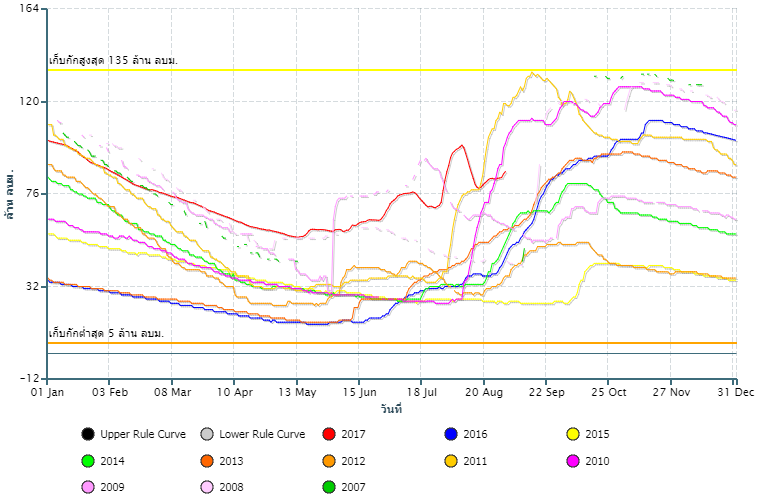
Task: Click the pink 2009 legend circle
Action: [x=88, y=487]
